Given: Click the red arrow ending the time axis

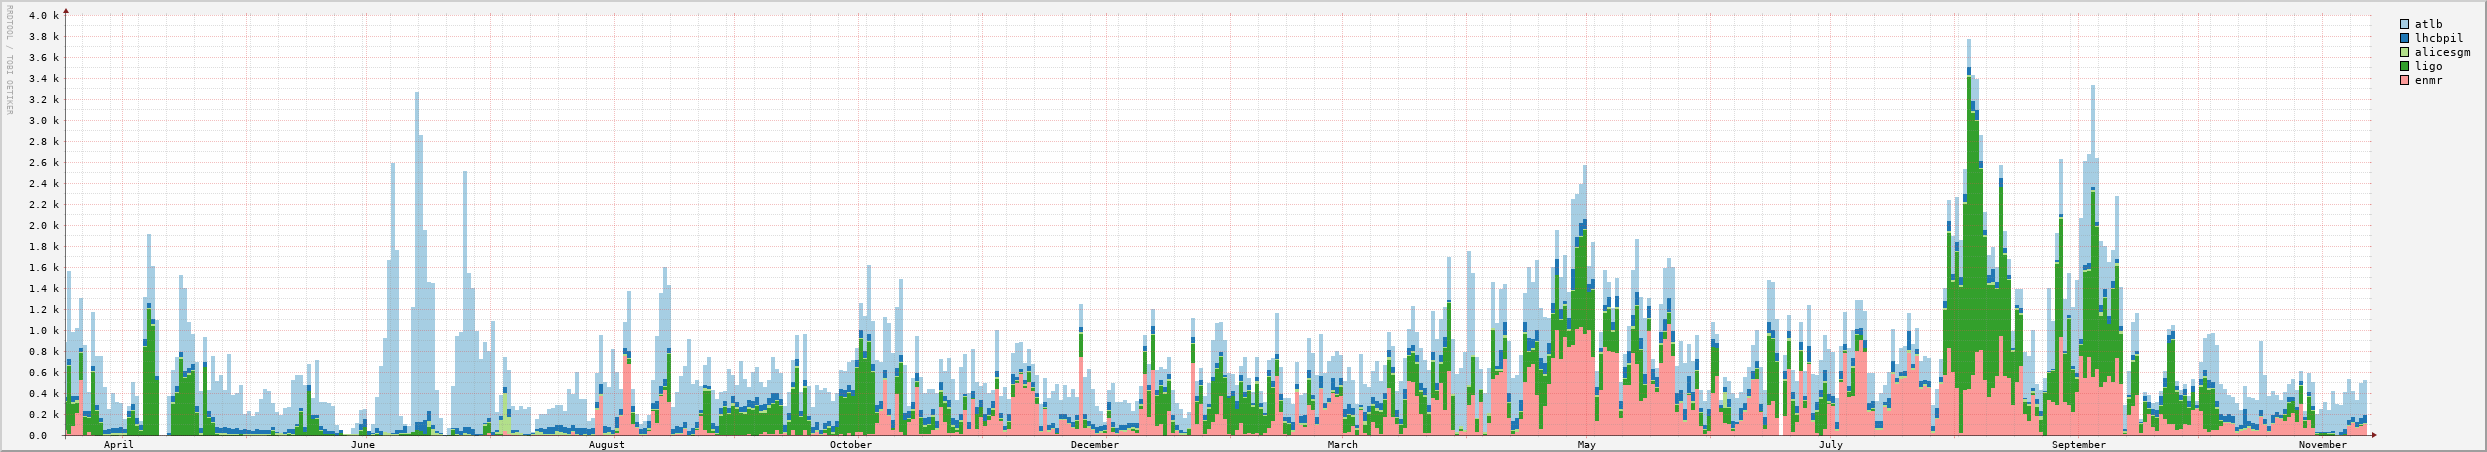Looking at the screenshot, I should (x=2373, y=436).
